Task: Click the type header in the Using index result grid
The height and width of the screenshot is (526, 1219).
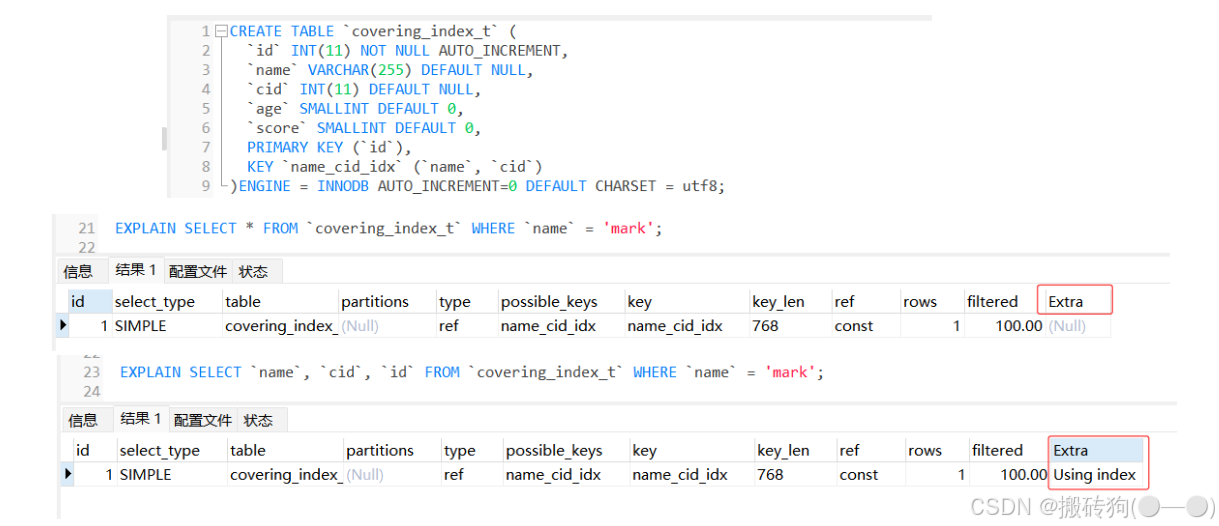Action: click(x=470, y=450)
